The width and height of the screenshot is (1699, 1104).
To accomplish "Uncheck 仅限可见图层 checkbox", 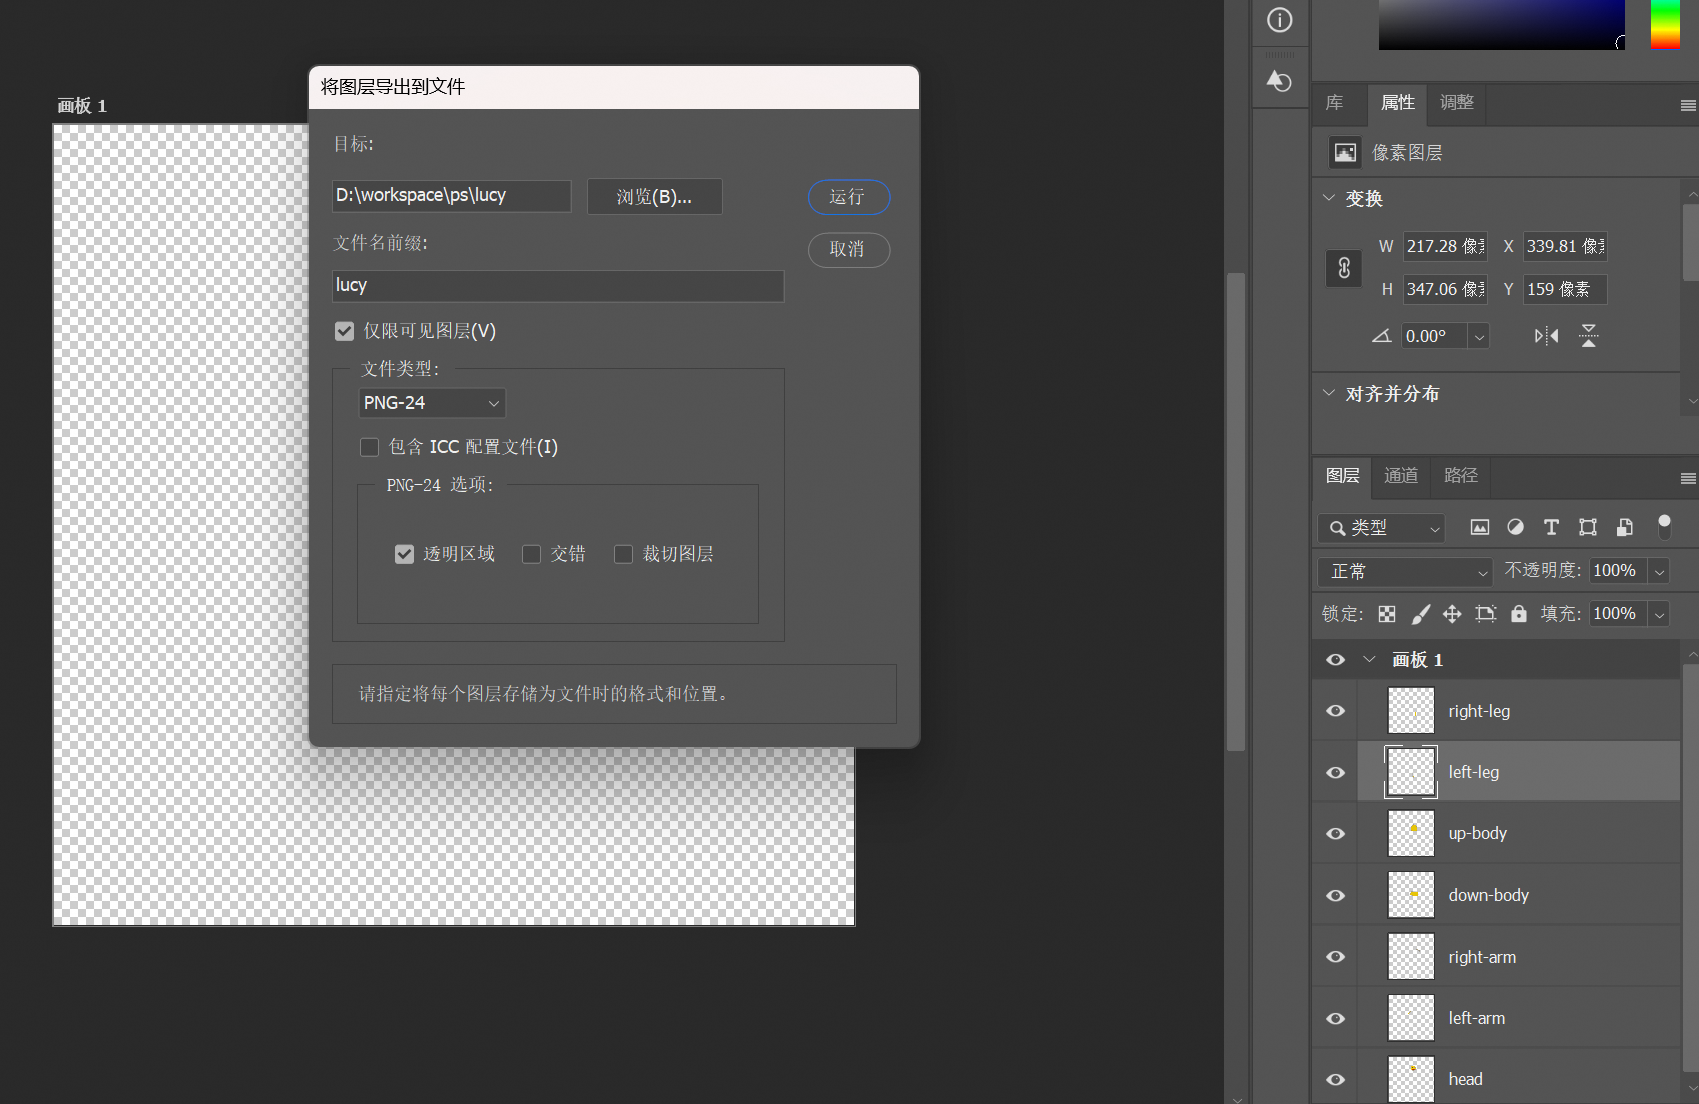I will click(x=344, y=331).
